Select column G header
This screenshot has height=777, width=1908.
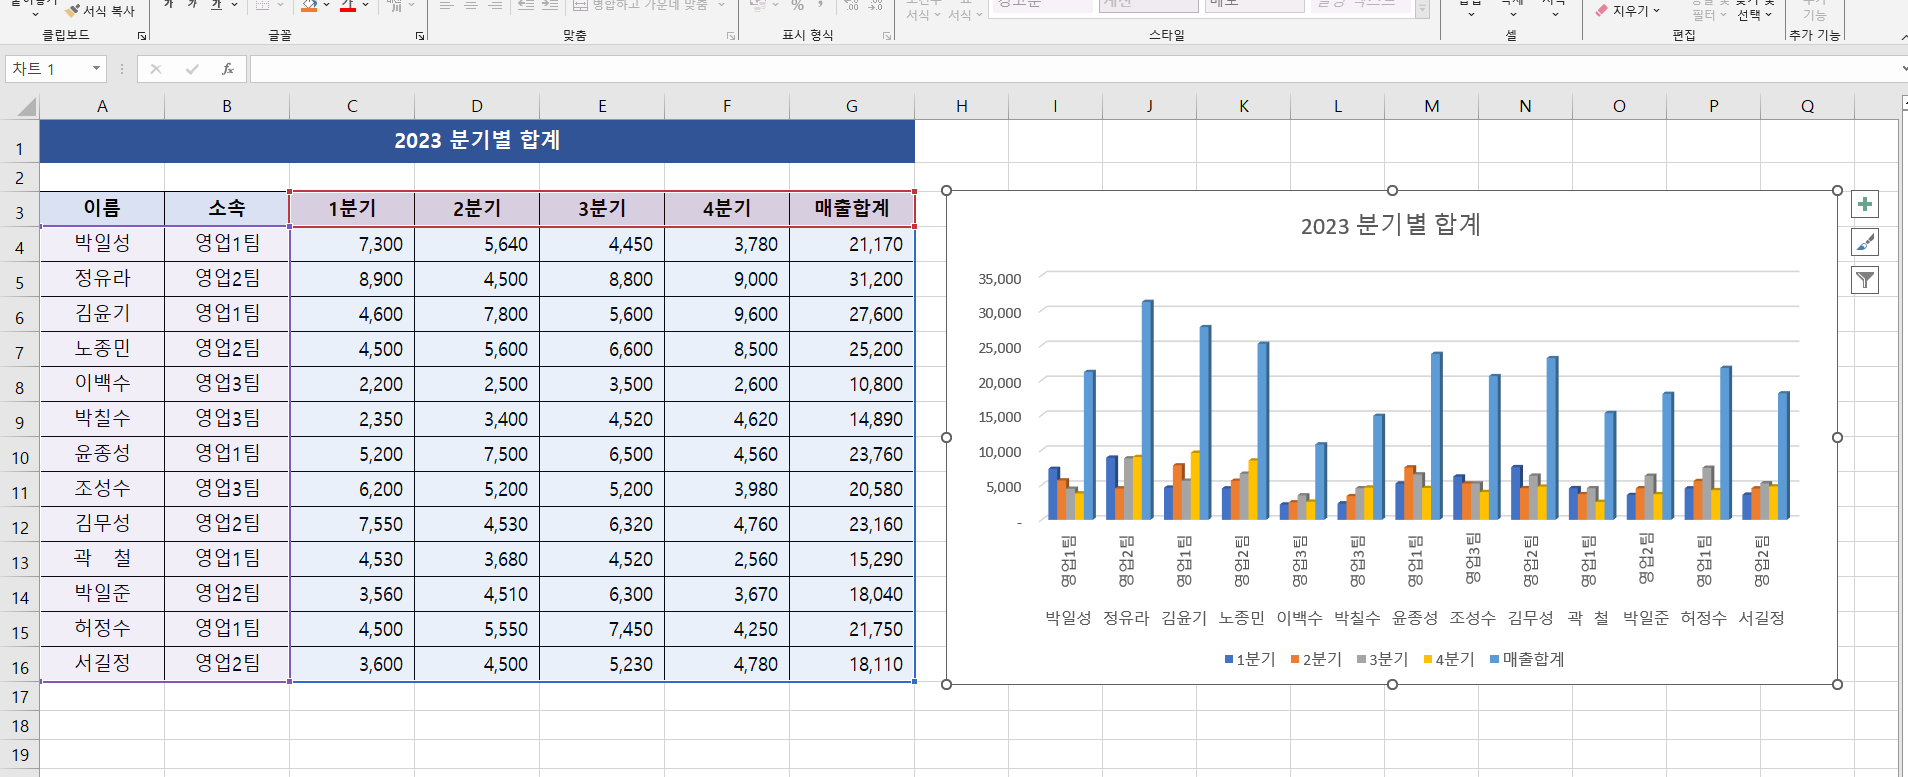(852, 106)
